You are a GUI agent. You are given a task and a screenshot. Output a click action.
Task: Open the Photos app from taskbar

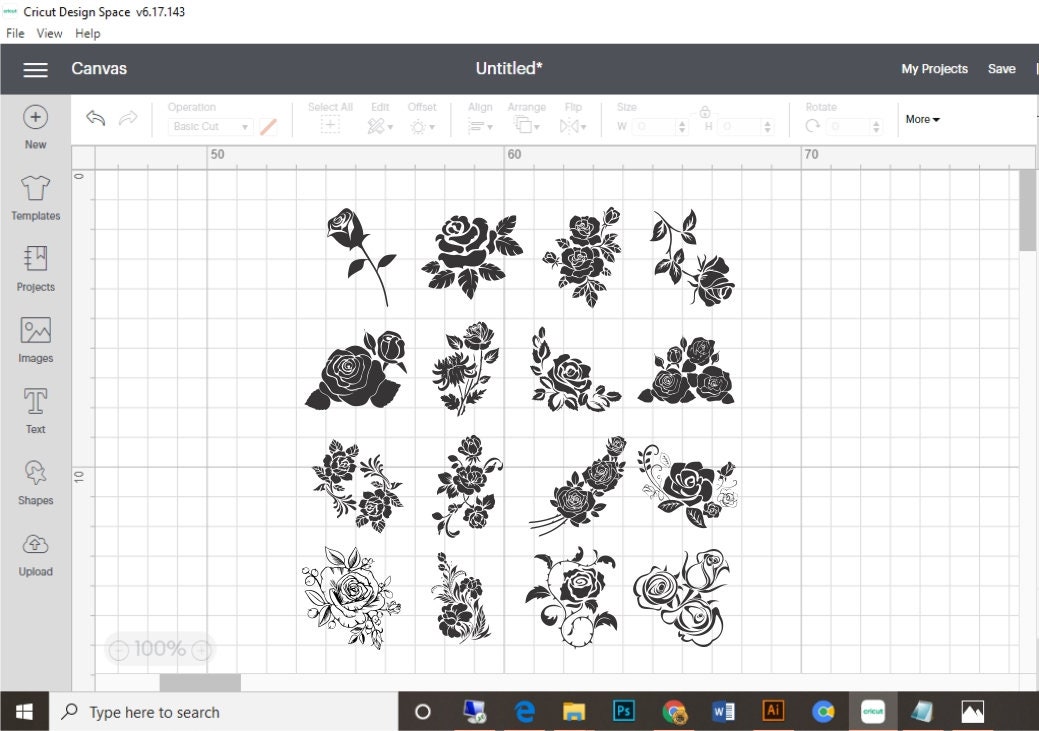(x=972, y=712)
